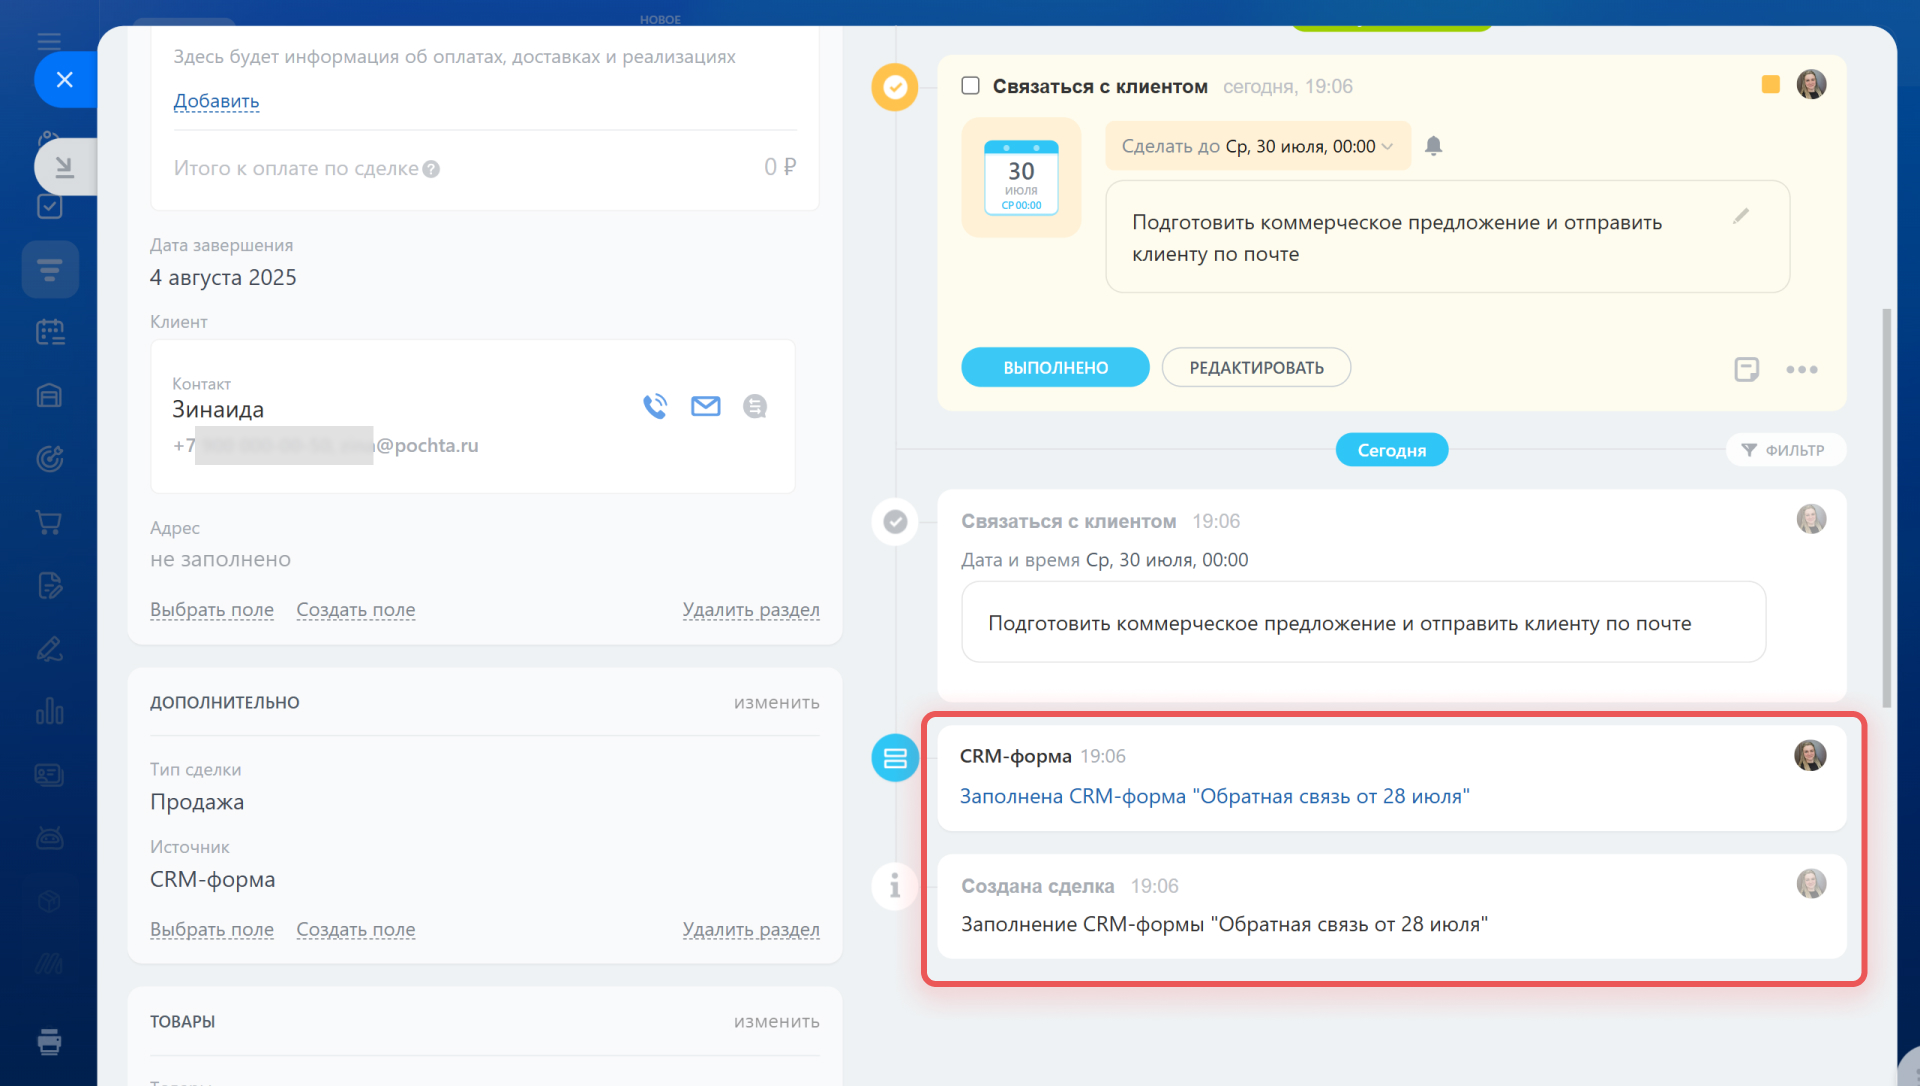The height and width of the screenshot is (1086, 1920).
Task: Click the Сегодня date pill
Action: 1391,450
